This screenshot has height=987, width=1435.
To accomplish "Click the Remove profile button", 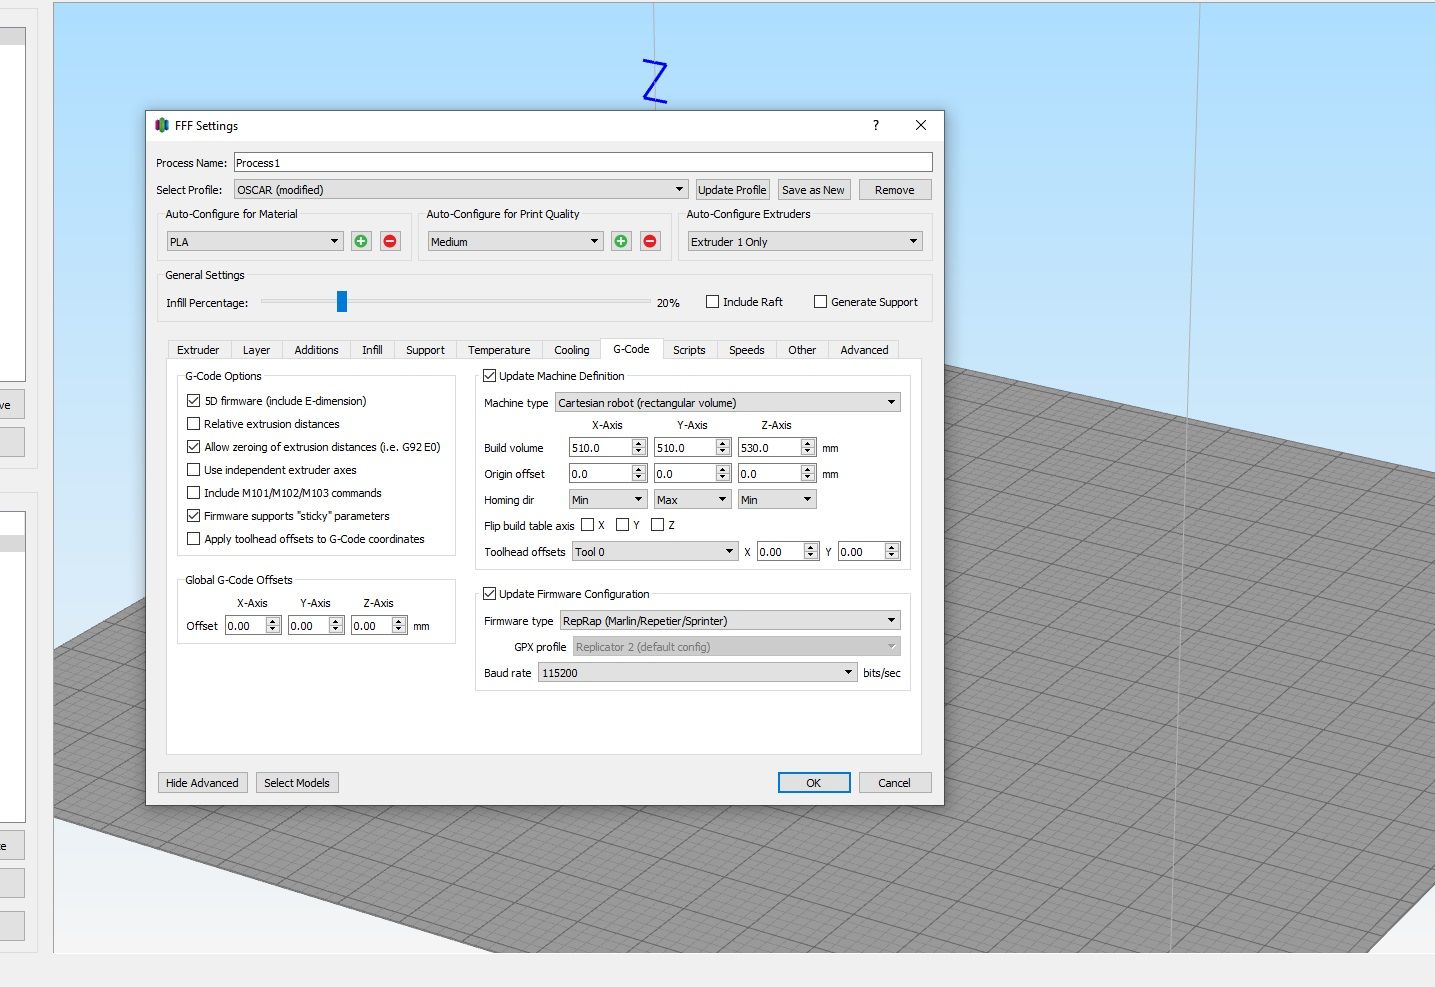I will (x=894, y=189).
